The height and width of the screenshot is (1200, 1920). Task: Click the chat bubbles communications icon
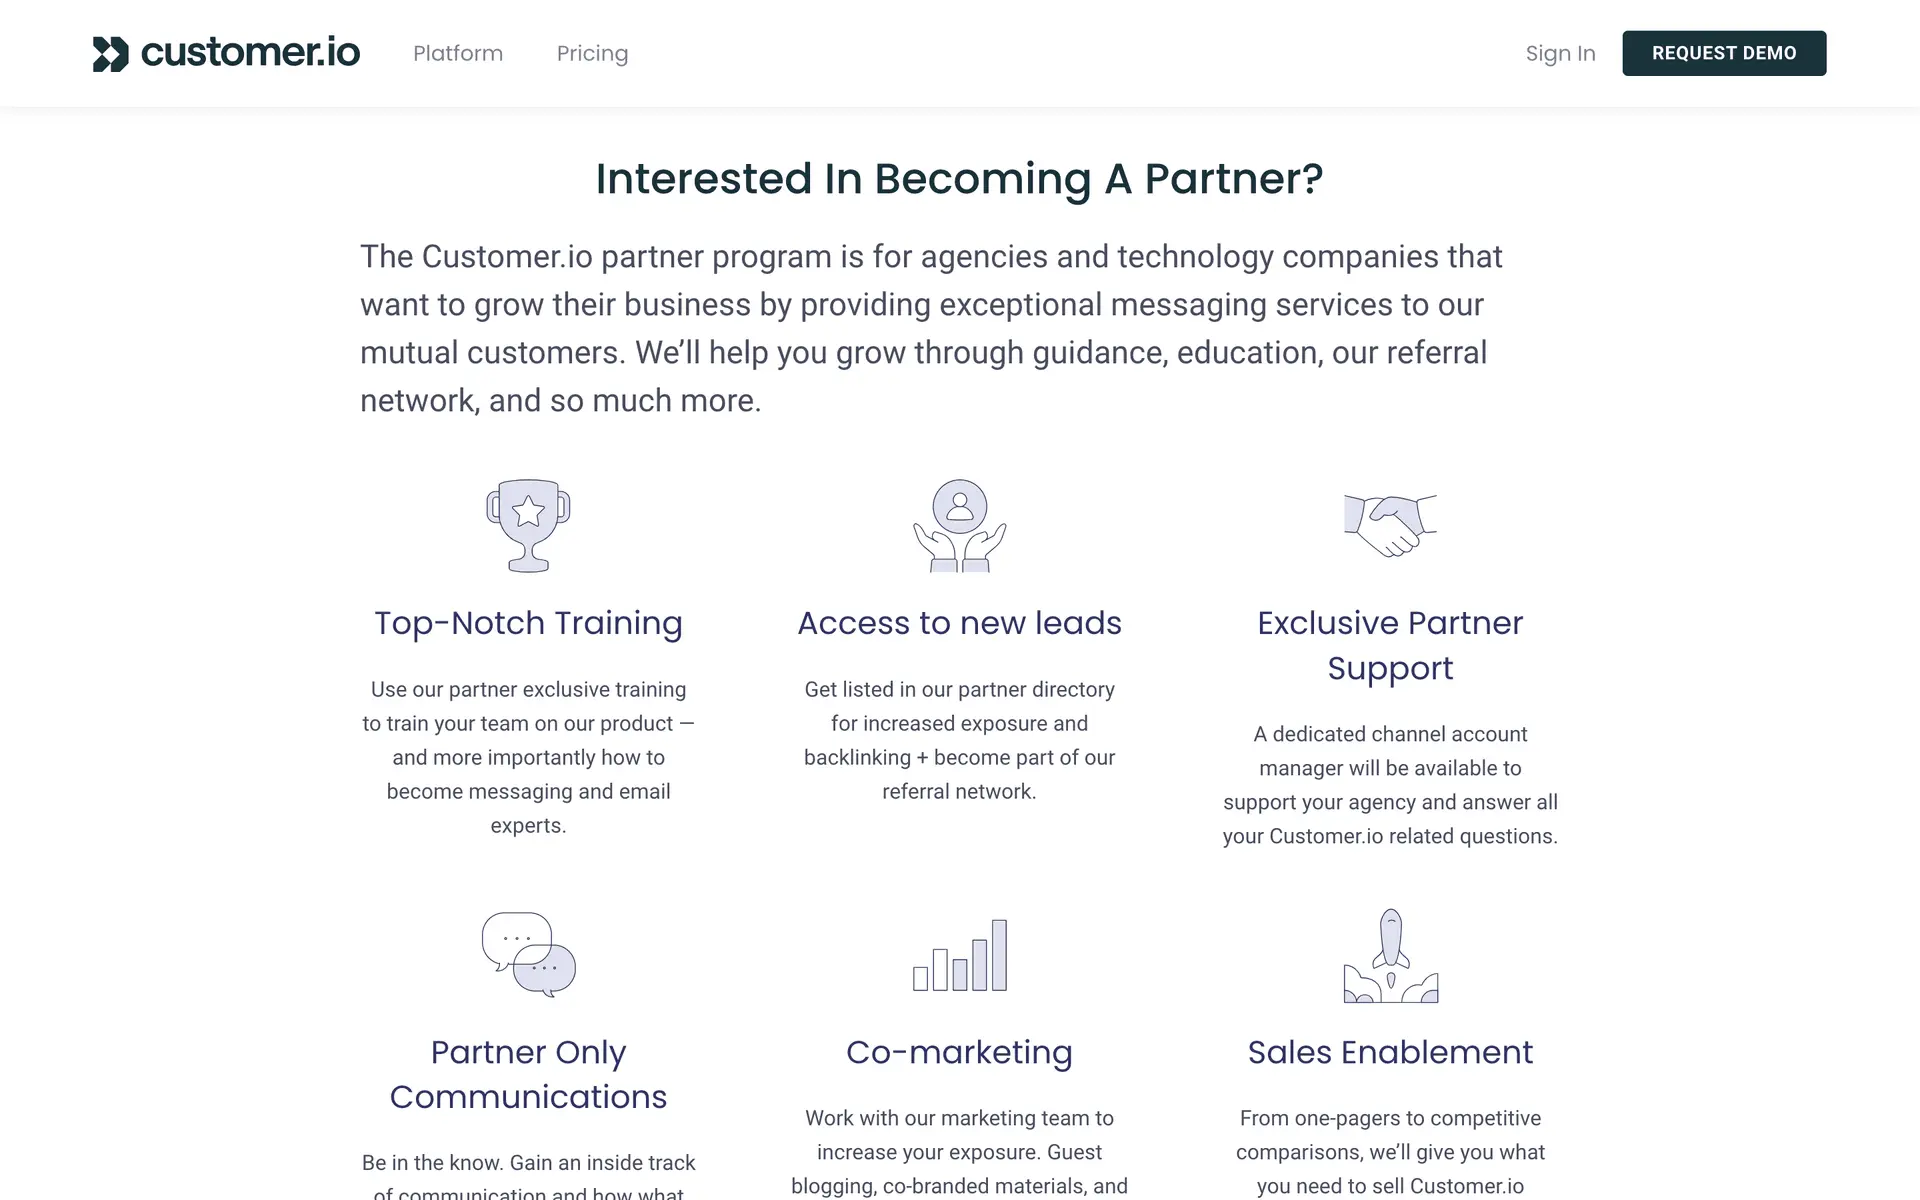(528, 954)
